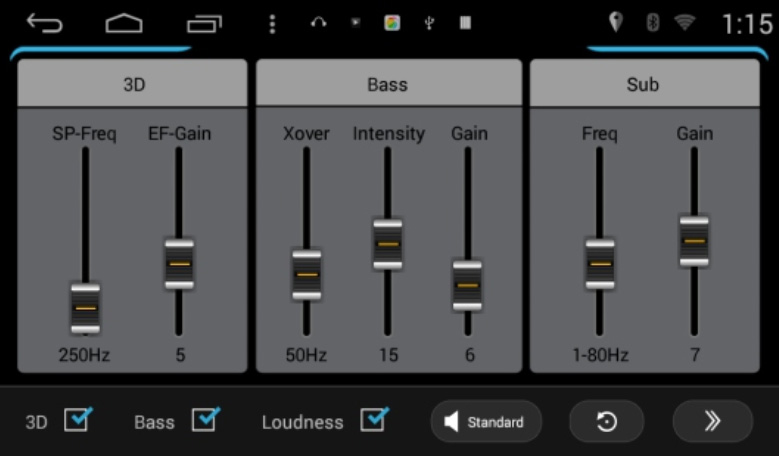Viewport: 779px width, 456px height.
Task: Click the reset circular arrow button
Action: point(606,422)
